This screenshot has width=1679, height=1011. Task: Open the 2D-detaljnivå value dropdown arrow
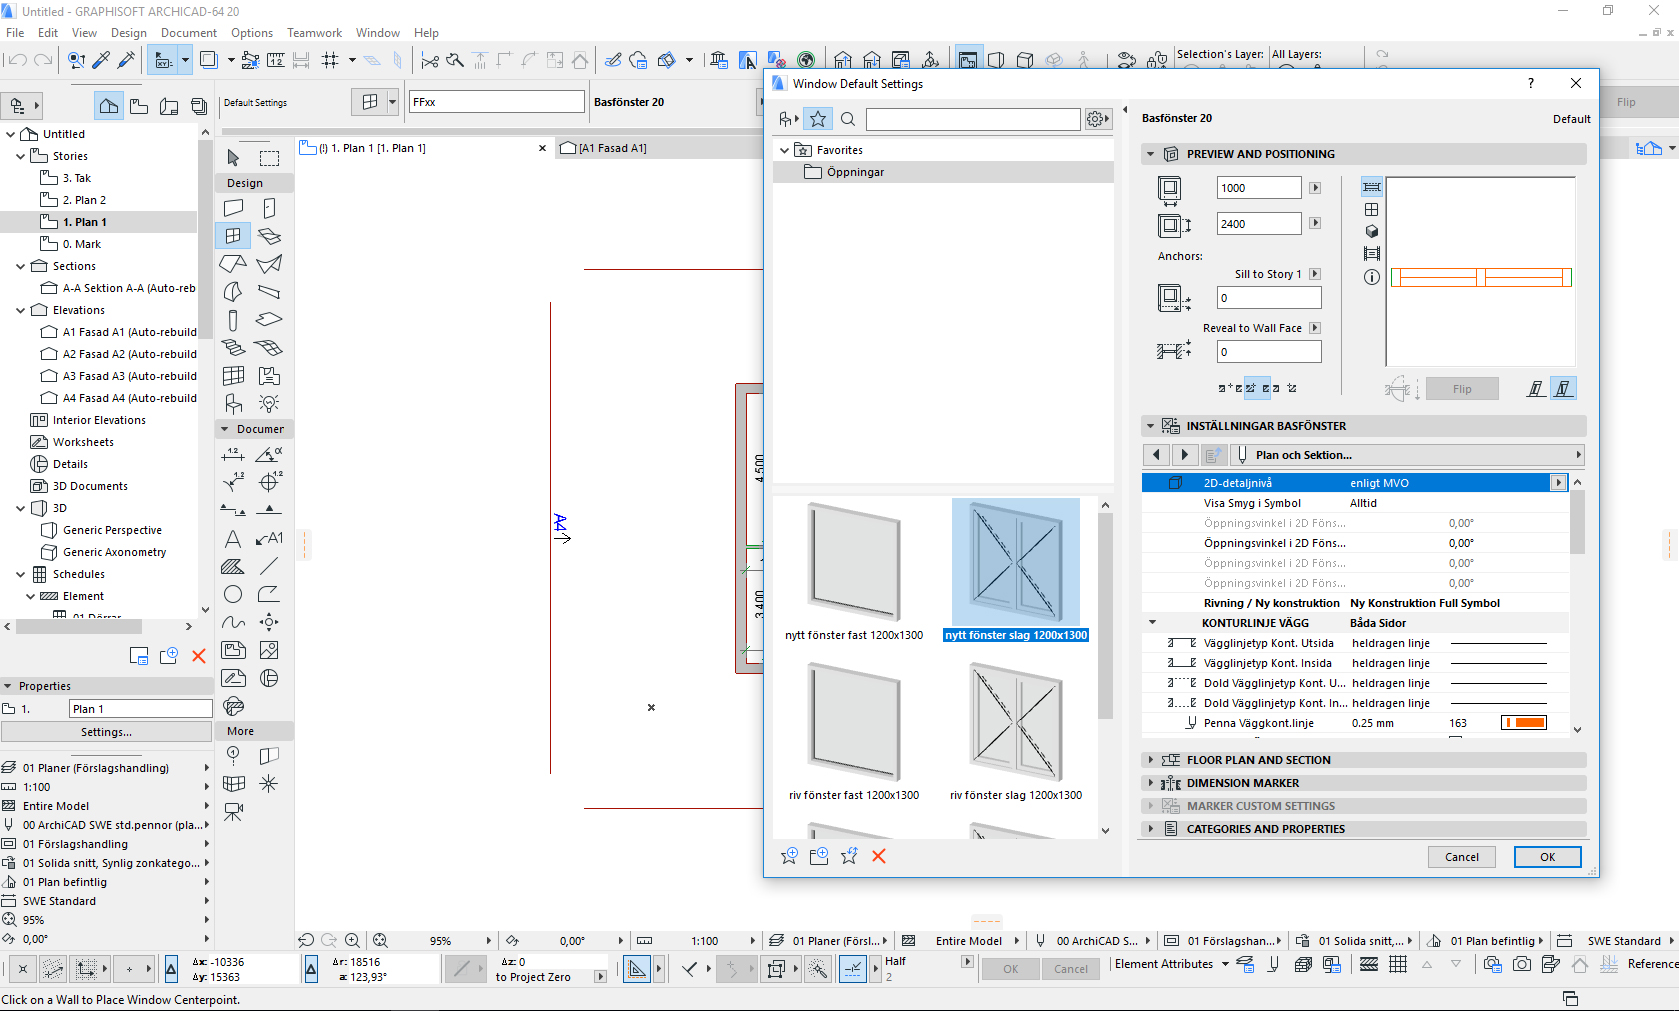pyautogui.click(x=1558, y=483)
